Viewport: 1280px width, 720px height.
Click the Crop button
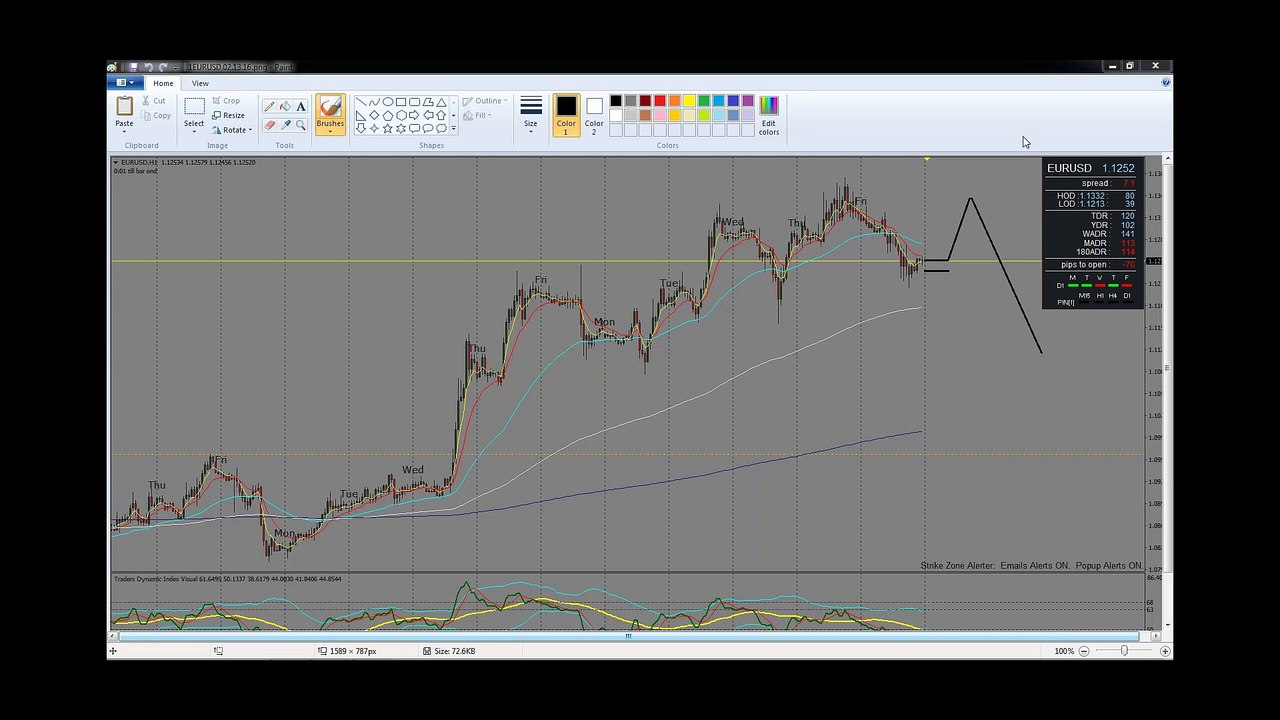pyautogui.click(x=225, y=101)
